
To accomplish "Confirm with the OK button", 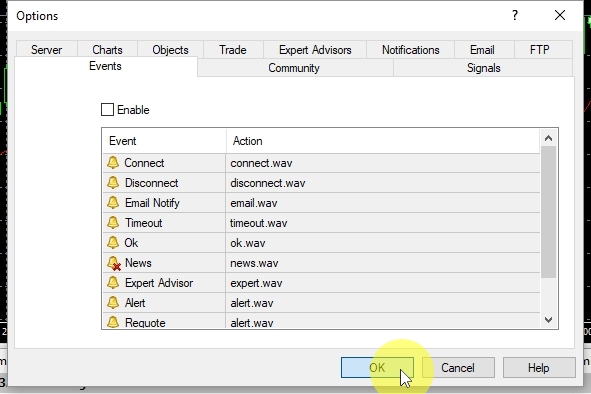I will tap(377, 368).
